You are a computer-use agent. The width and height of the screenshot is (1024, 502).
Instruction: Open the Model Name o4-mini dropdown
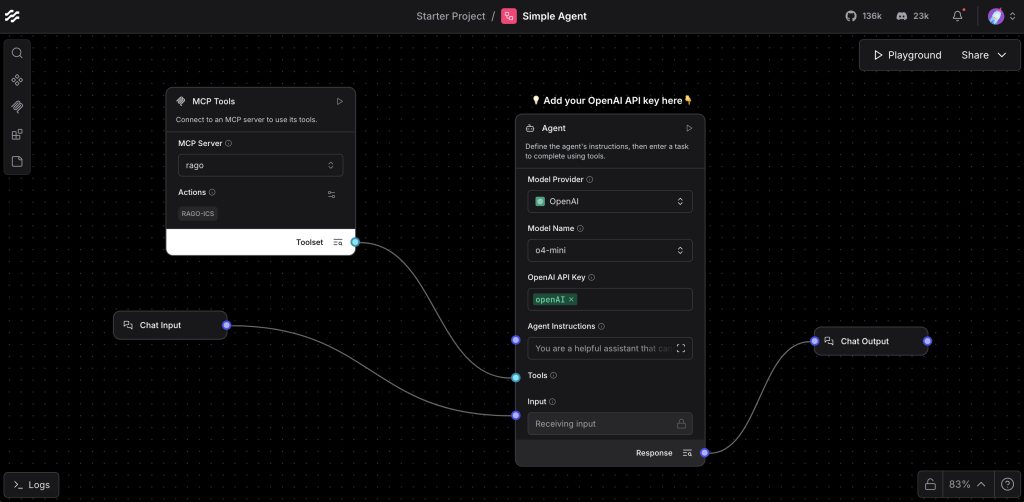[609, 250]
